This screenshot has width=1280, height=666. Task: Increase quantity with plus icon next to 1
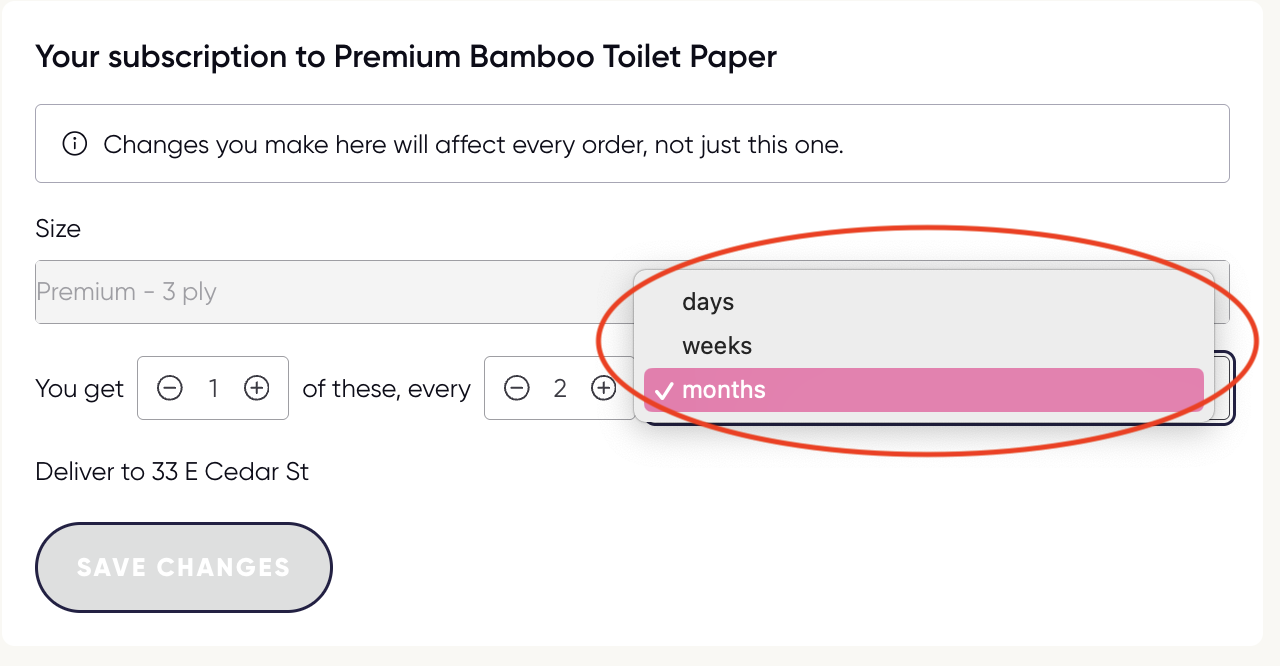click(x=257, y=388)
